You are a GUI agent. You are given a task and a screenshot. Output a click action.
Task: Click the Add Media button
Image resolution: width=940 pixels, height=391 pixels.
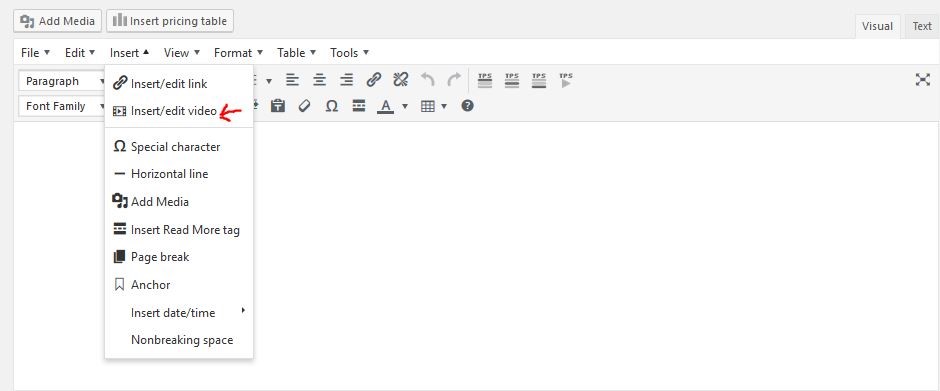pos(58,21)
